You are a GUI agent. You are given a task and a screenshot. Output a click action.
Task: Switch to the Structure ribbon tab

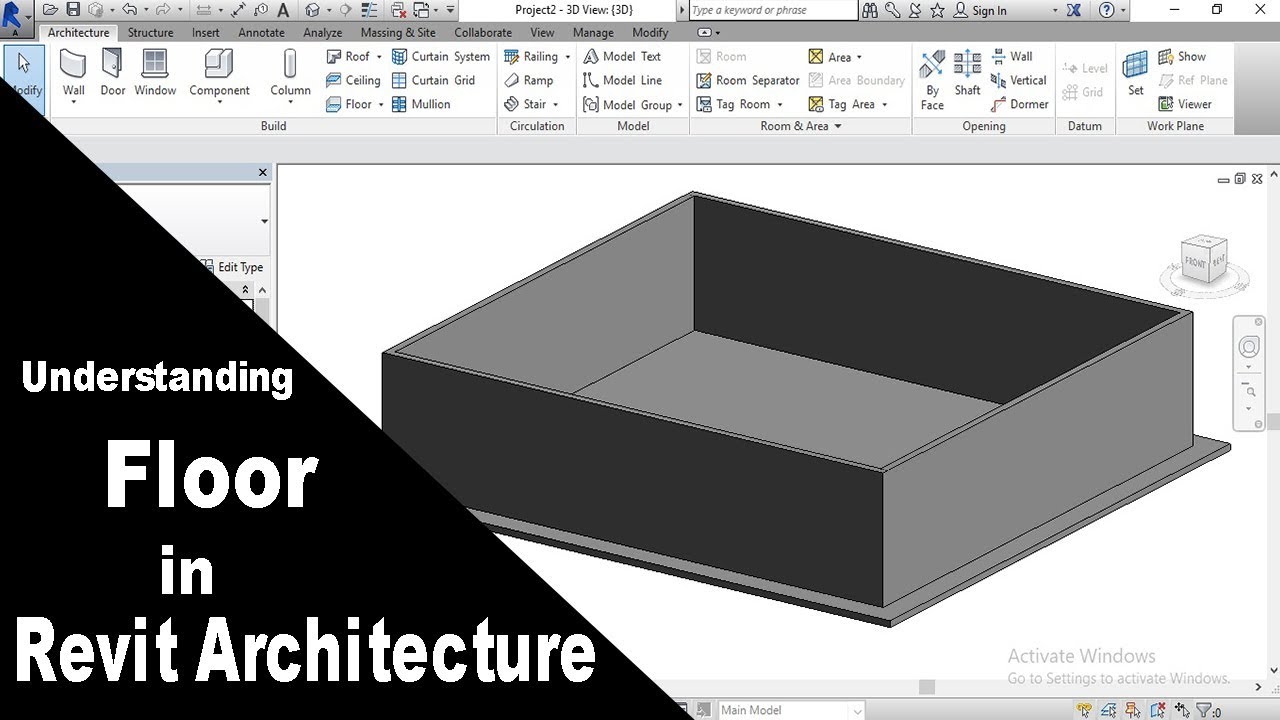coord(151,33)
